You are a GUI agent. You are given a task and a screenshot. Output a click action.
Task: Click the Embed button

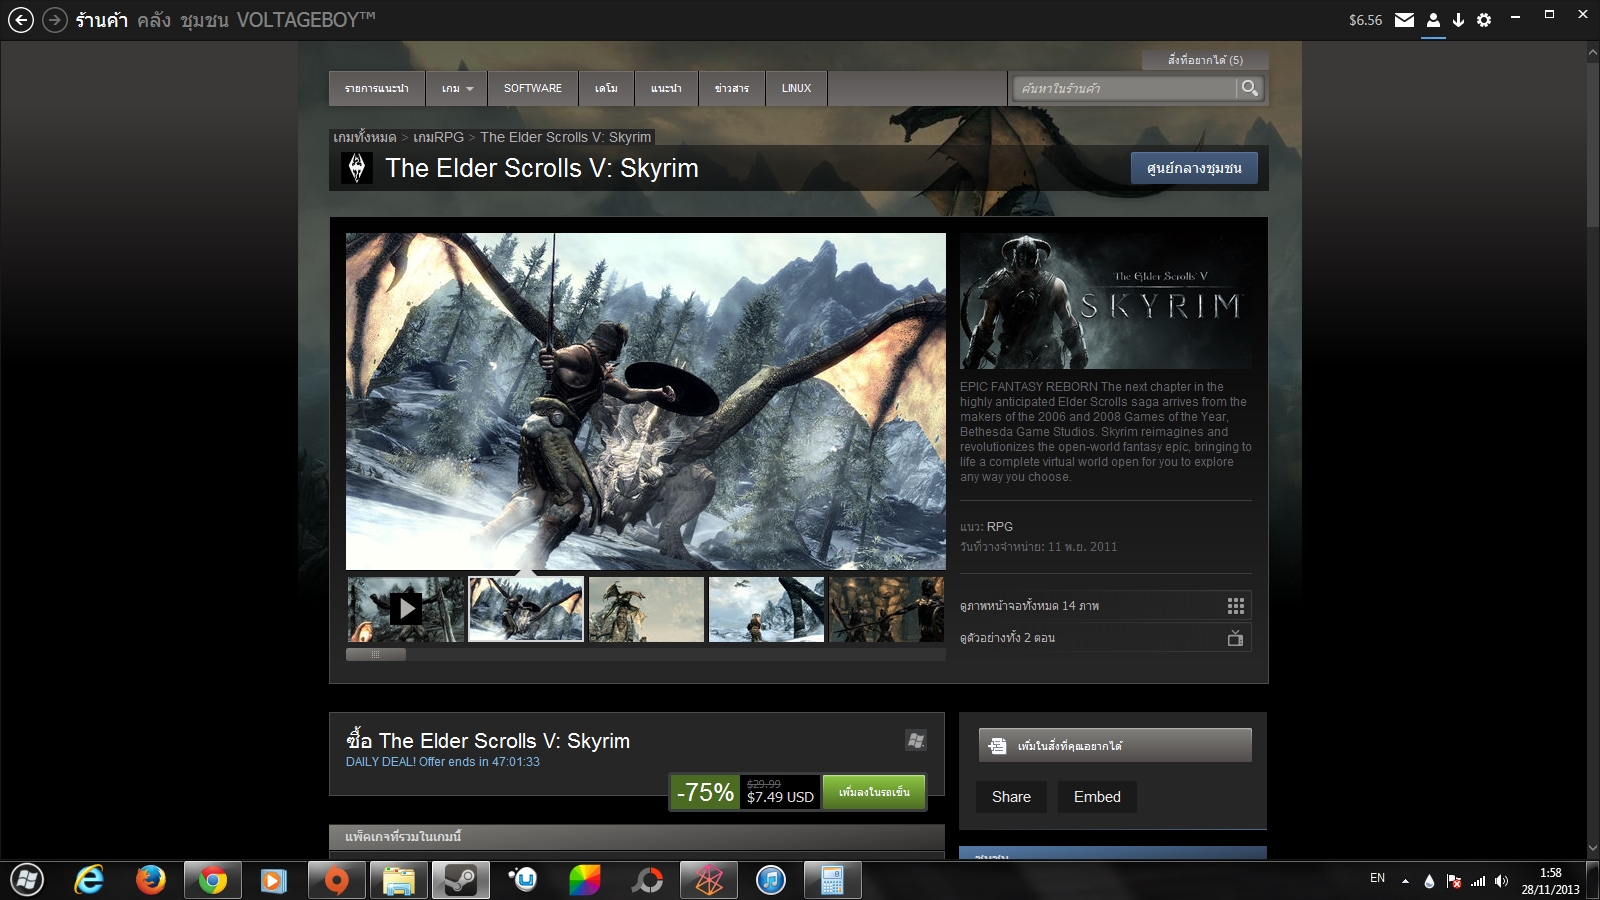pos(1097,797)
